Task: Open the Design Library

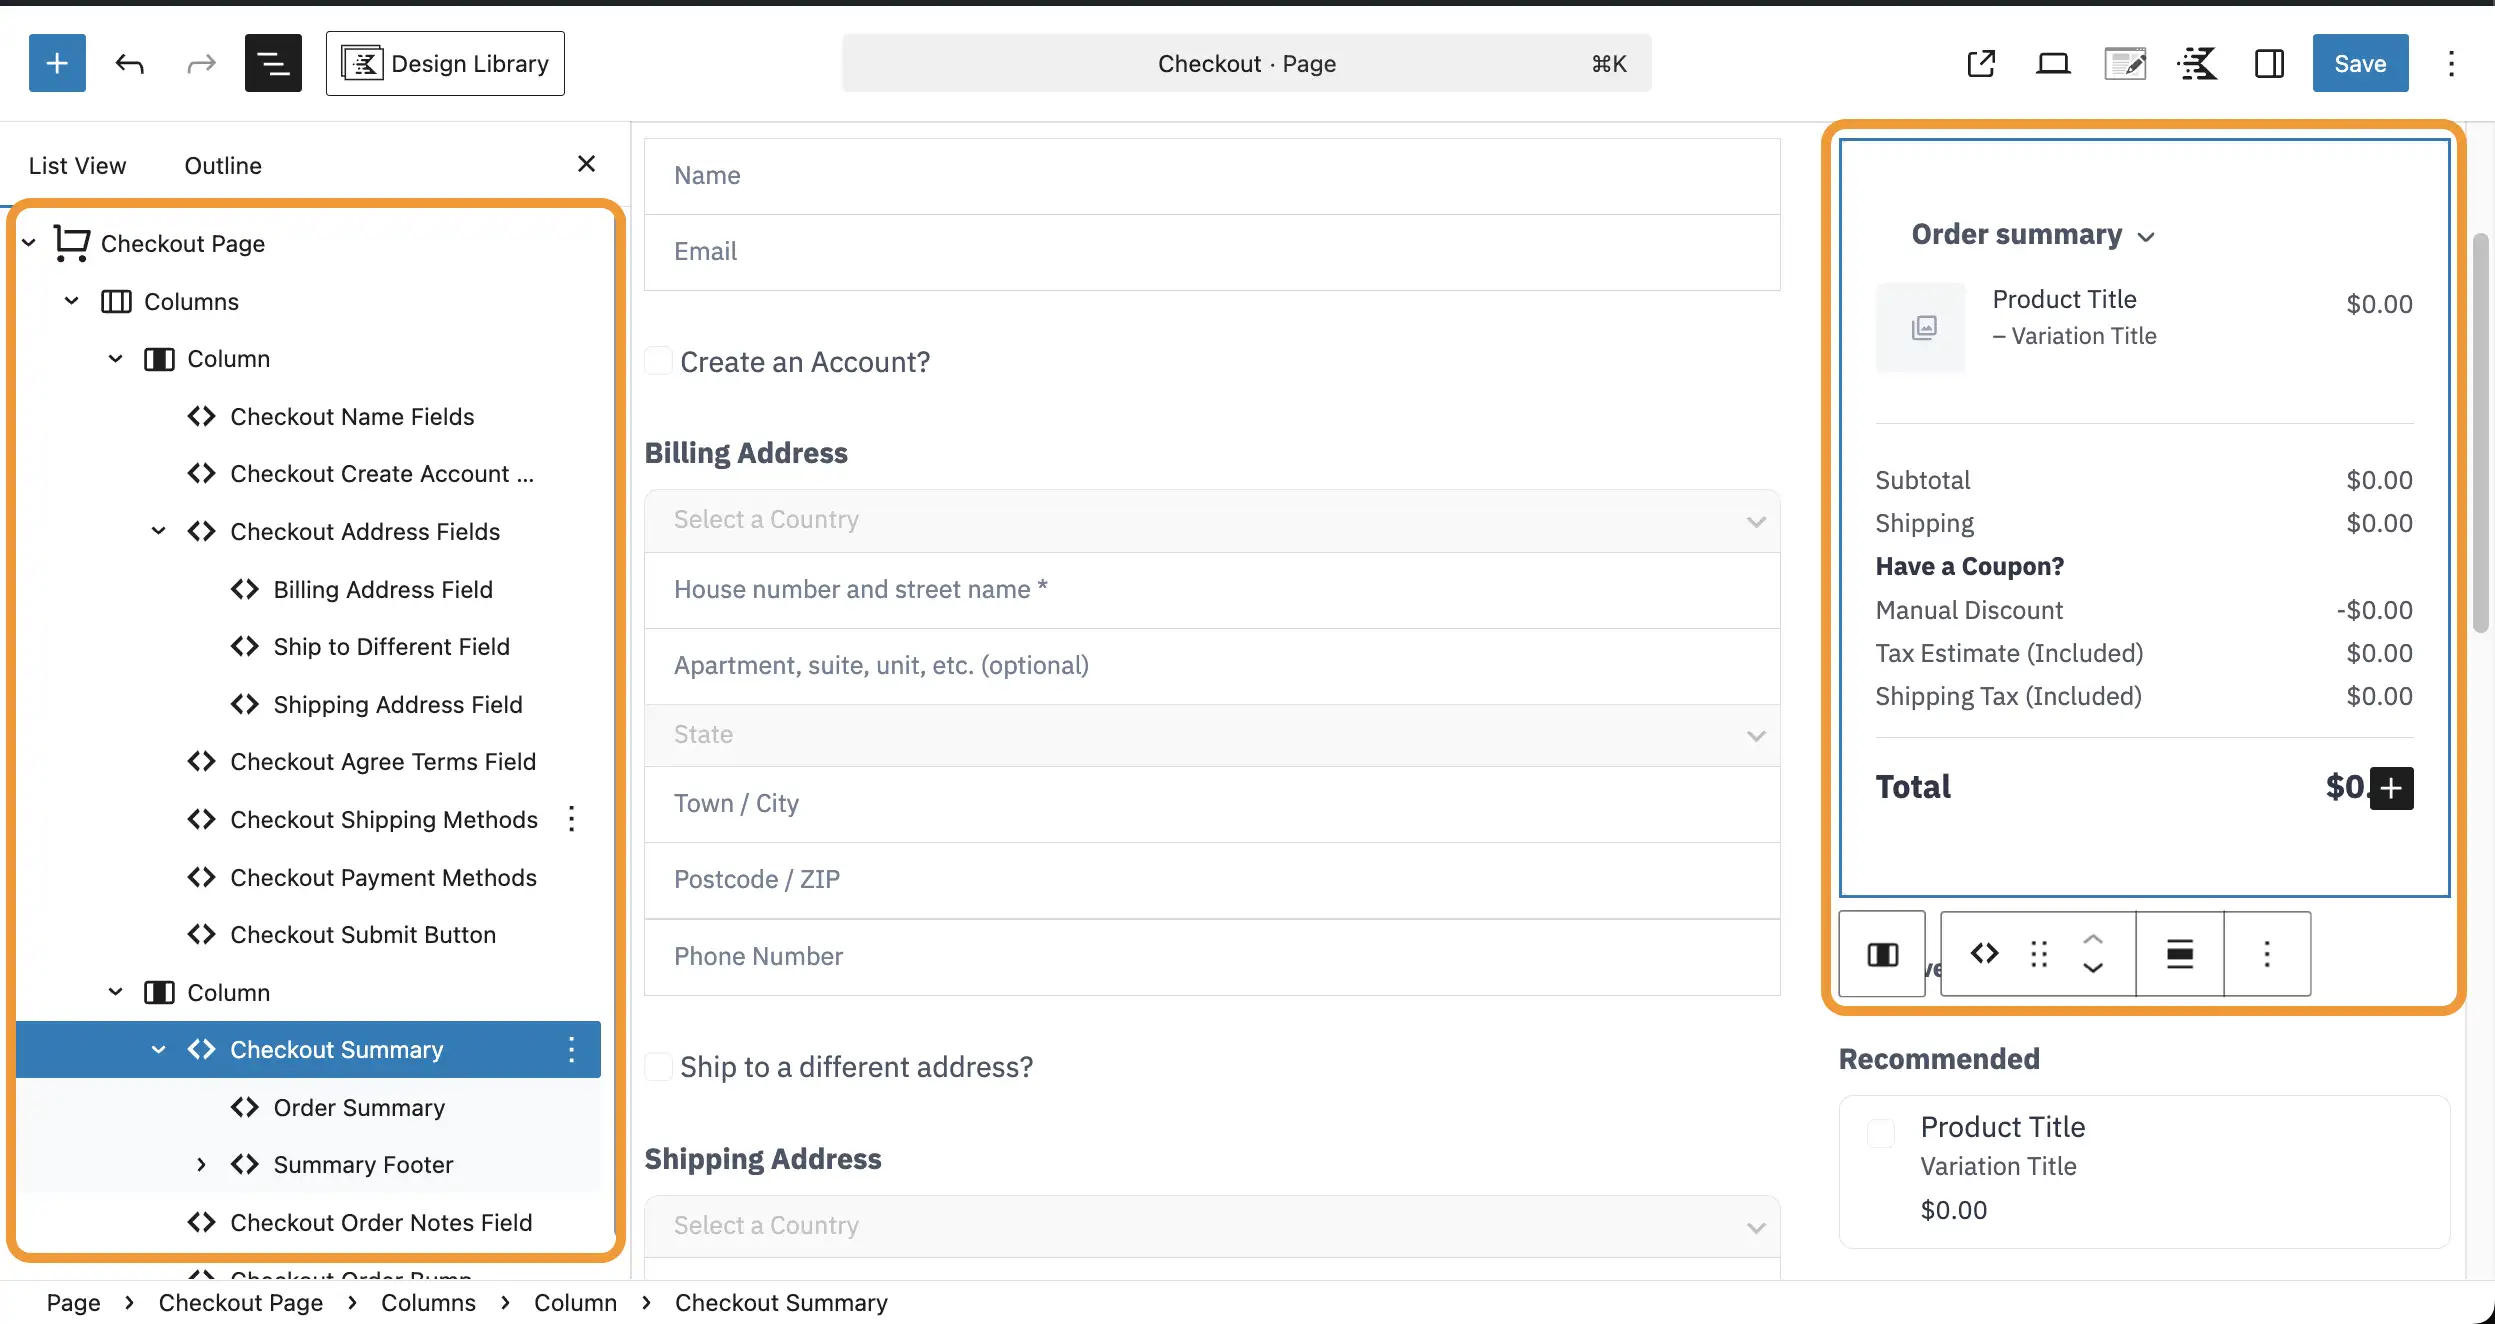Action: [445, 63]
